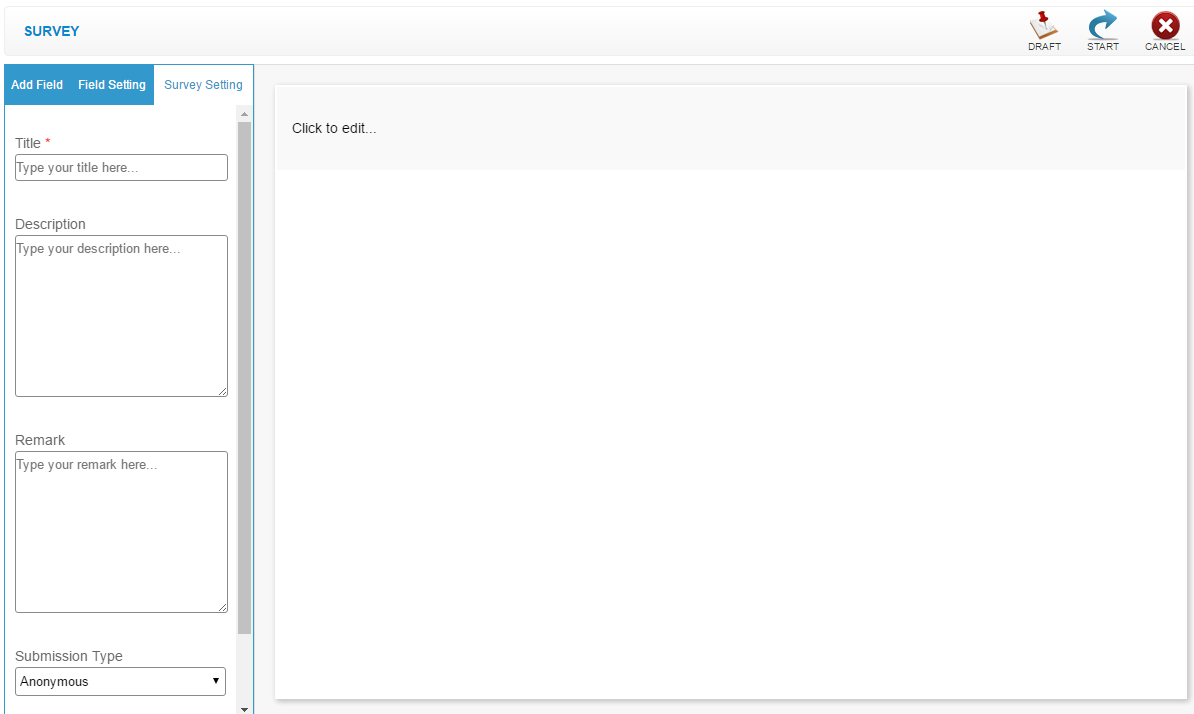
Task: Click the SURVEY page heading
Action: (x=52, y=31)
